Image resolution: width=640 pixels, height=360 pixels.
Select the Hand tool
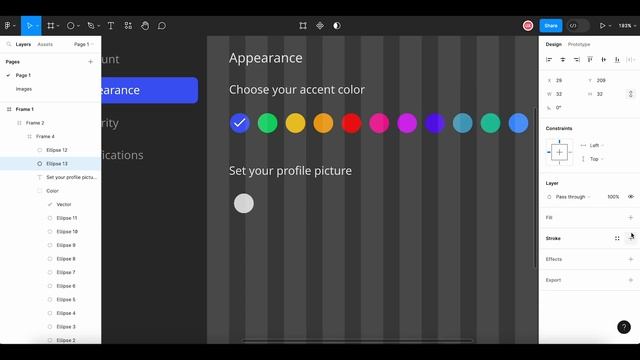[145, 26]
